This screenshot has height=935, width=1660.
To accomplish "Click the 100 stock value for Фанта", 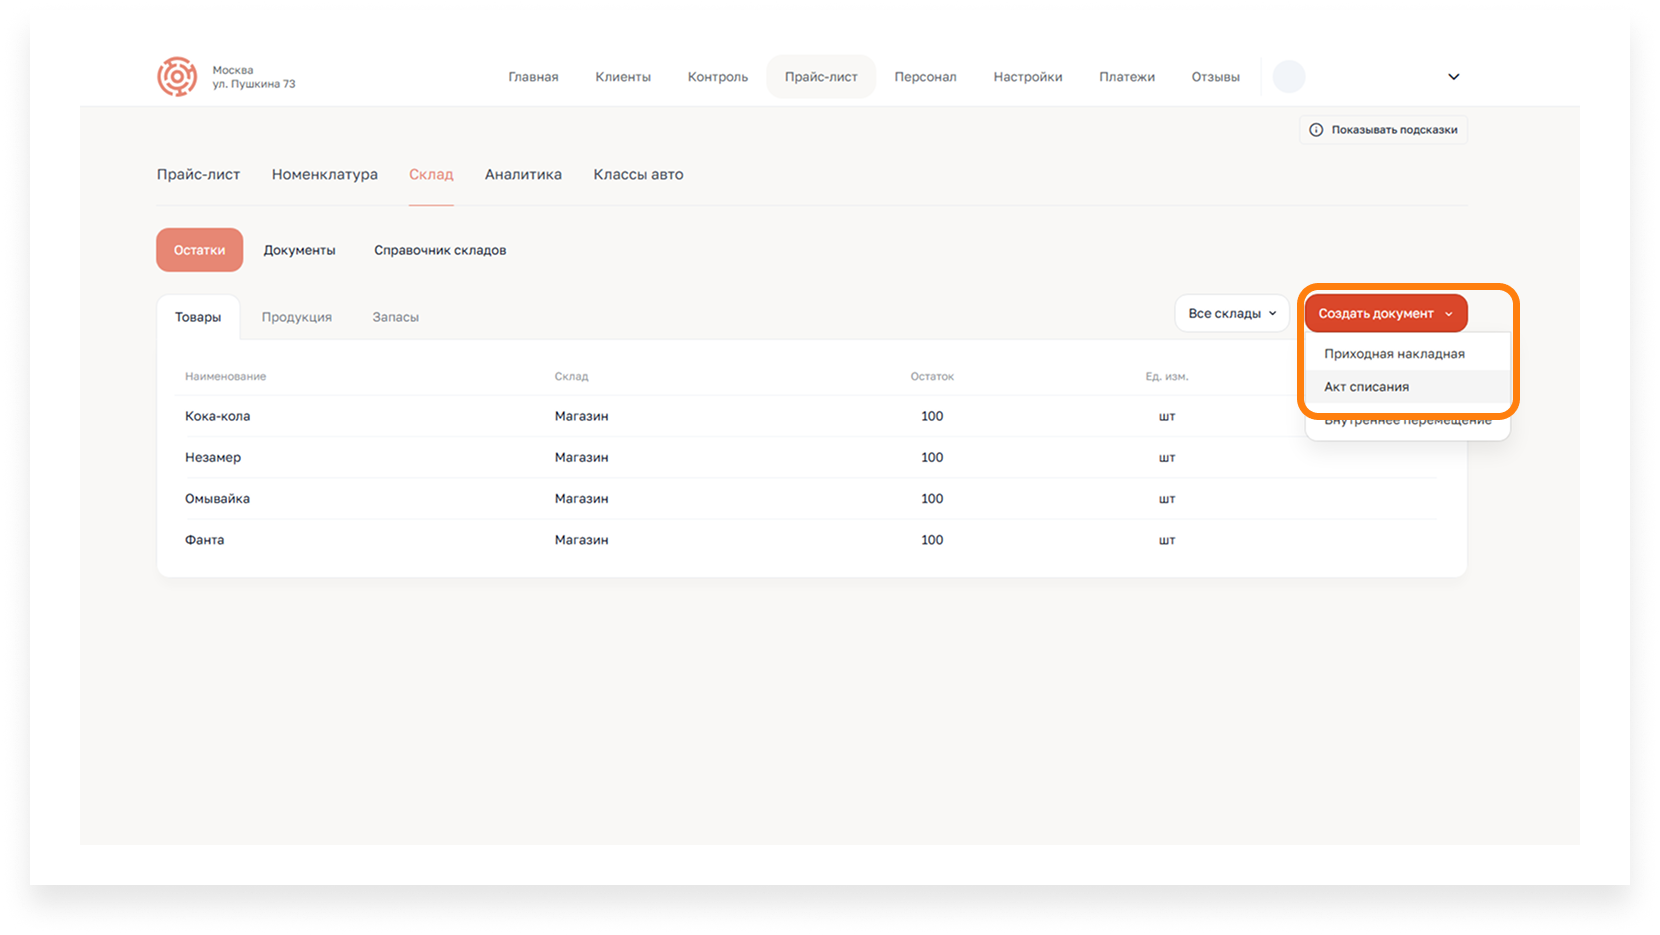I will pos(932,540).
